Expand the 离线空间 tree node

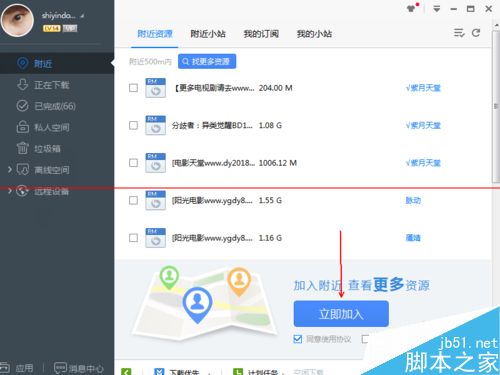point(10,170)
